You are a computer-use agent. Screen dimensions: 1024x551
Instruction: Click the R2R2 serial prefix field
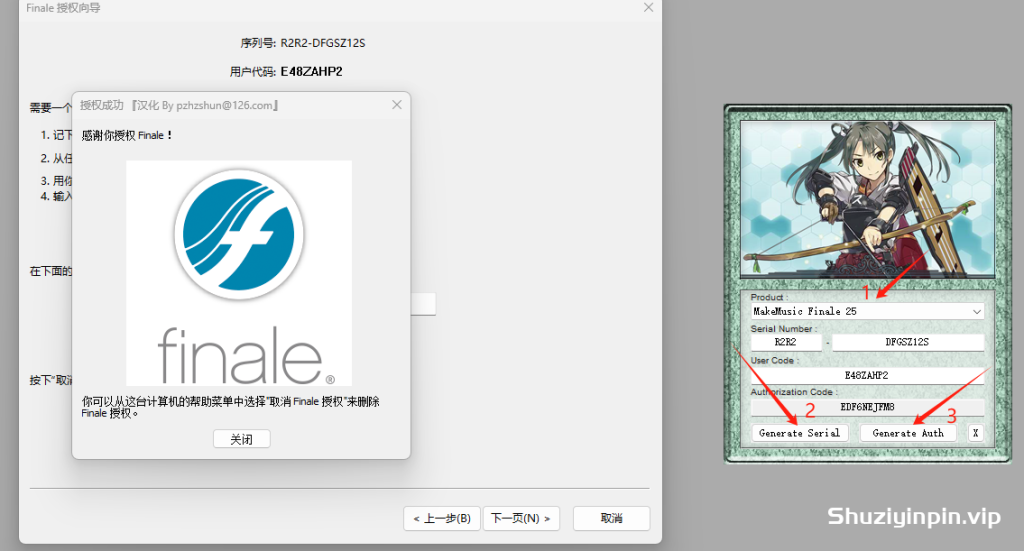pyautogui.click(x=786, y=342)
